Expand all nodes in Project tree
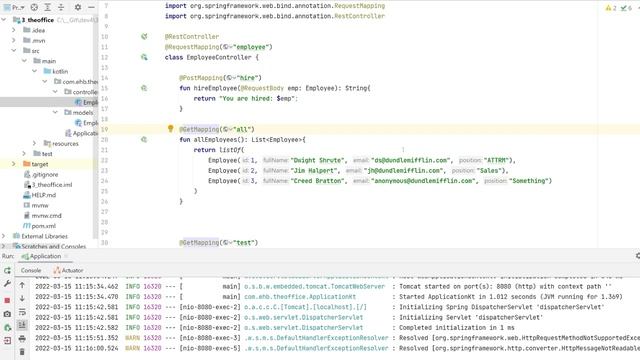This screenshot has height=360, width=640. coord(48,7)
